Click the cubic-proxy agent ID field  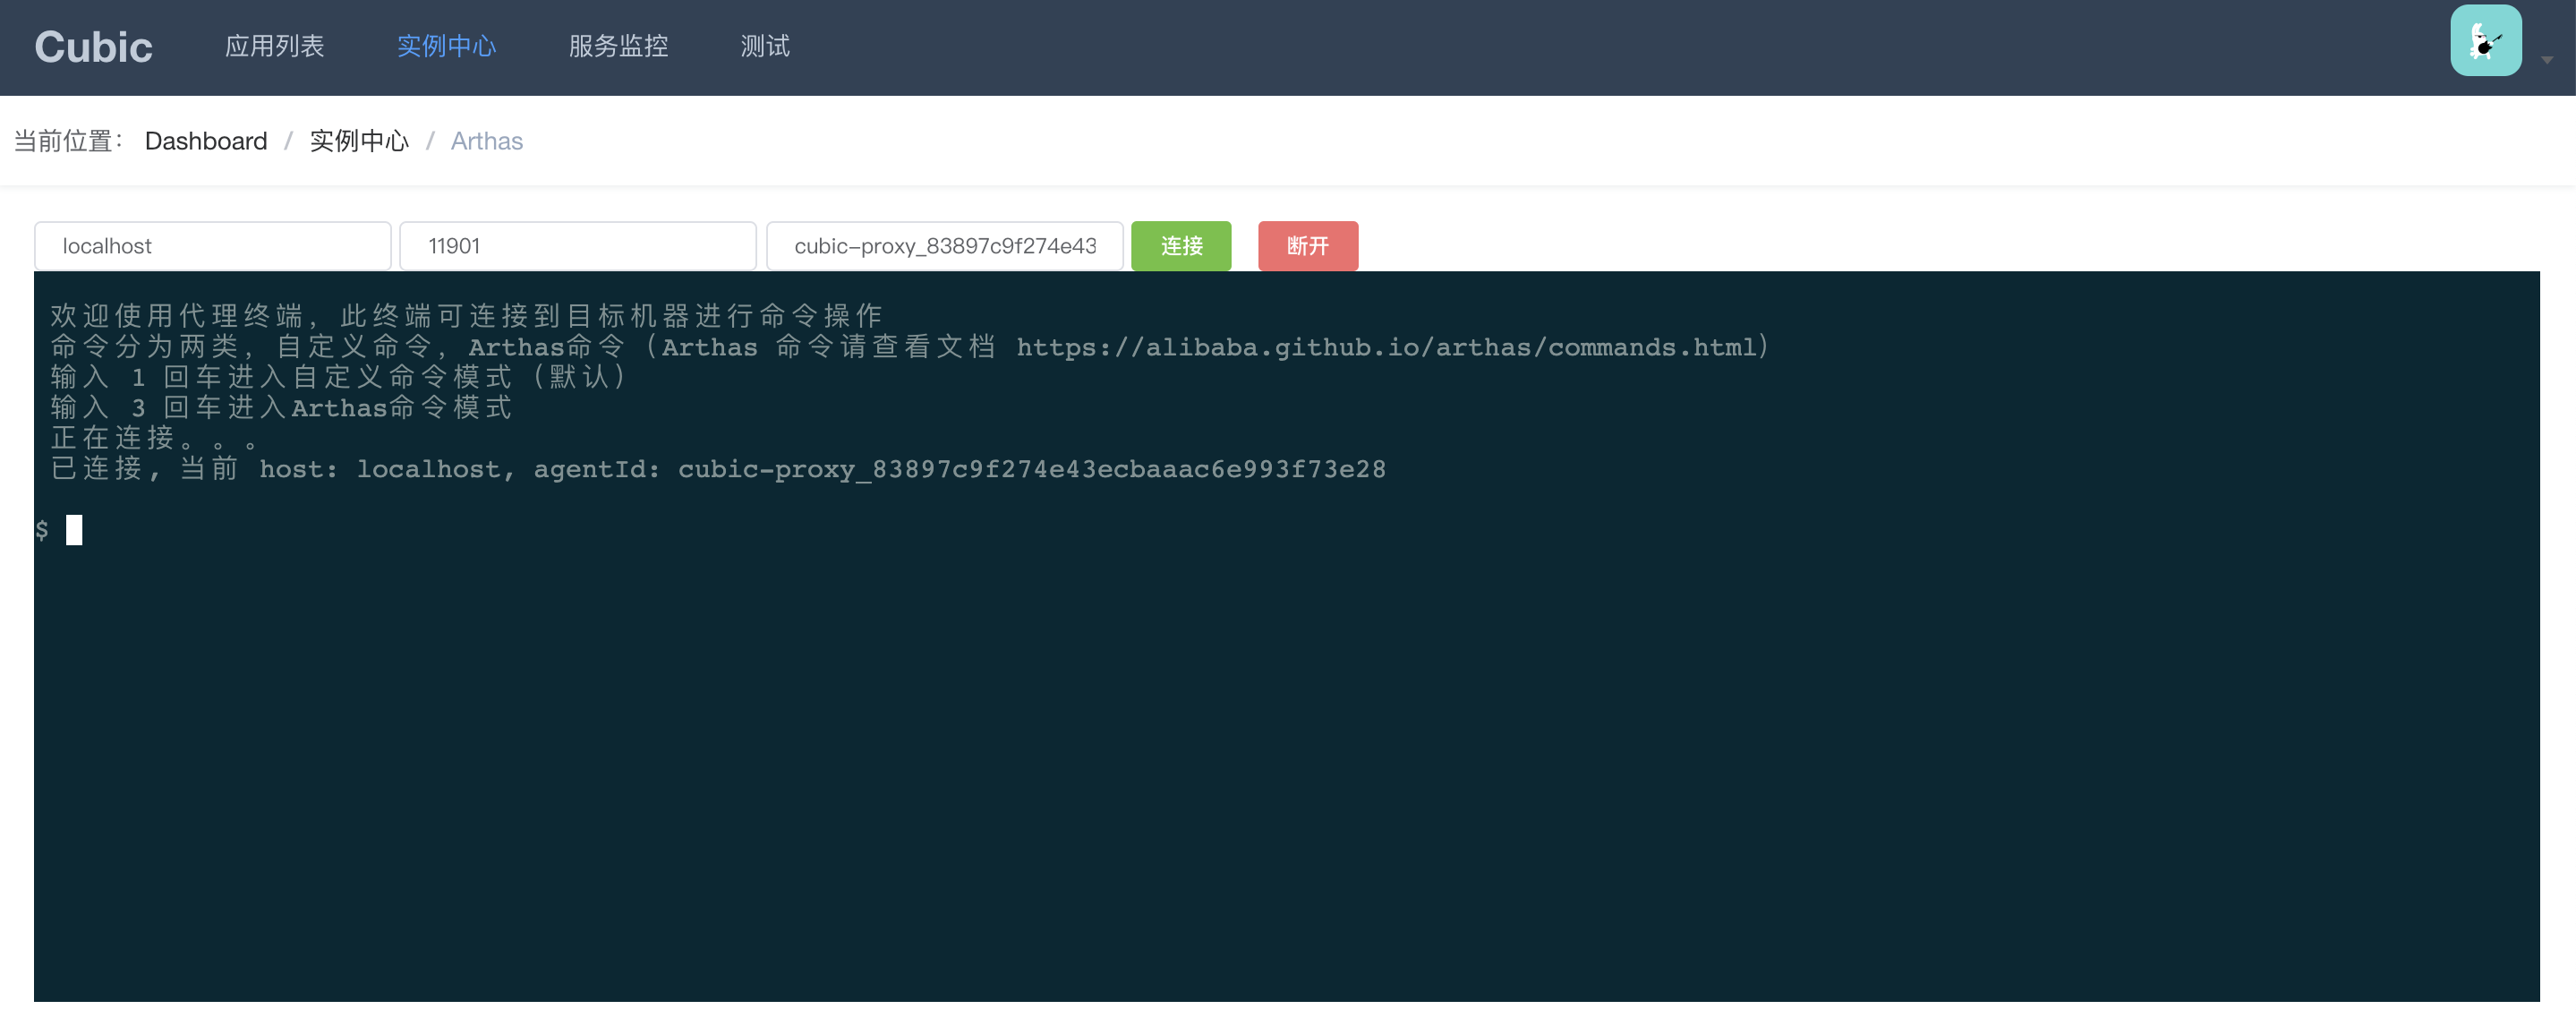pyautogui.click(x=944, y=246)
